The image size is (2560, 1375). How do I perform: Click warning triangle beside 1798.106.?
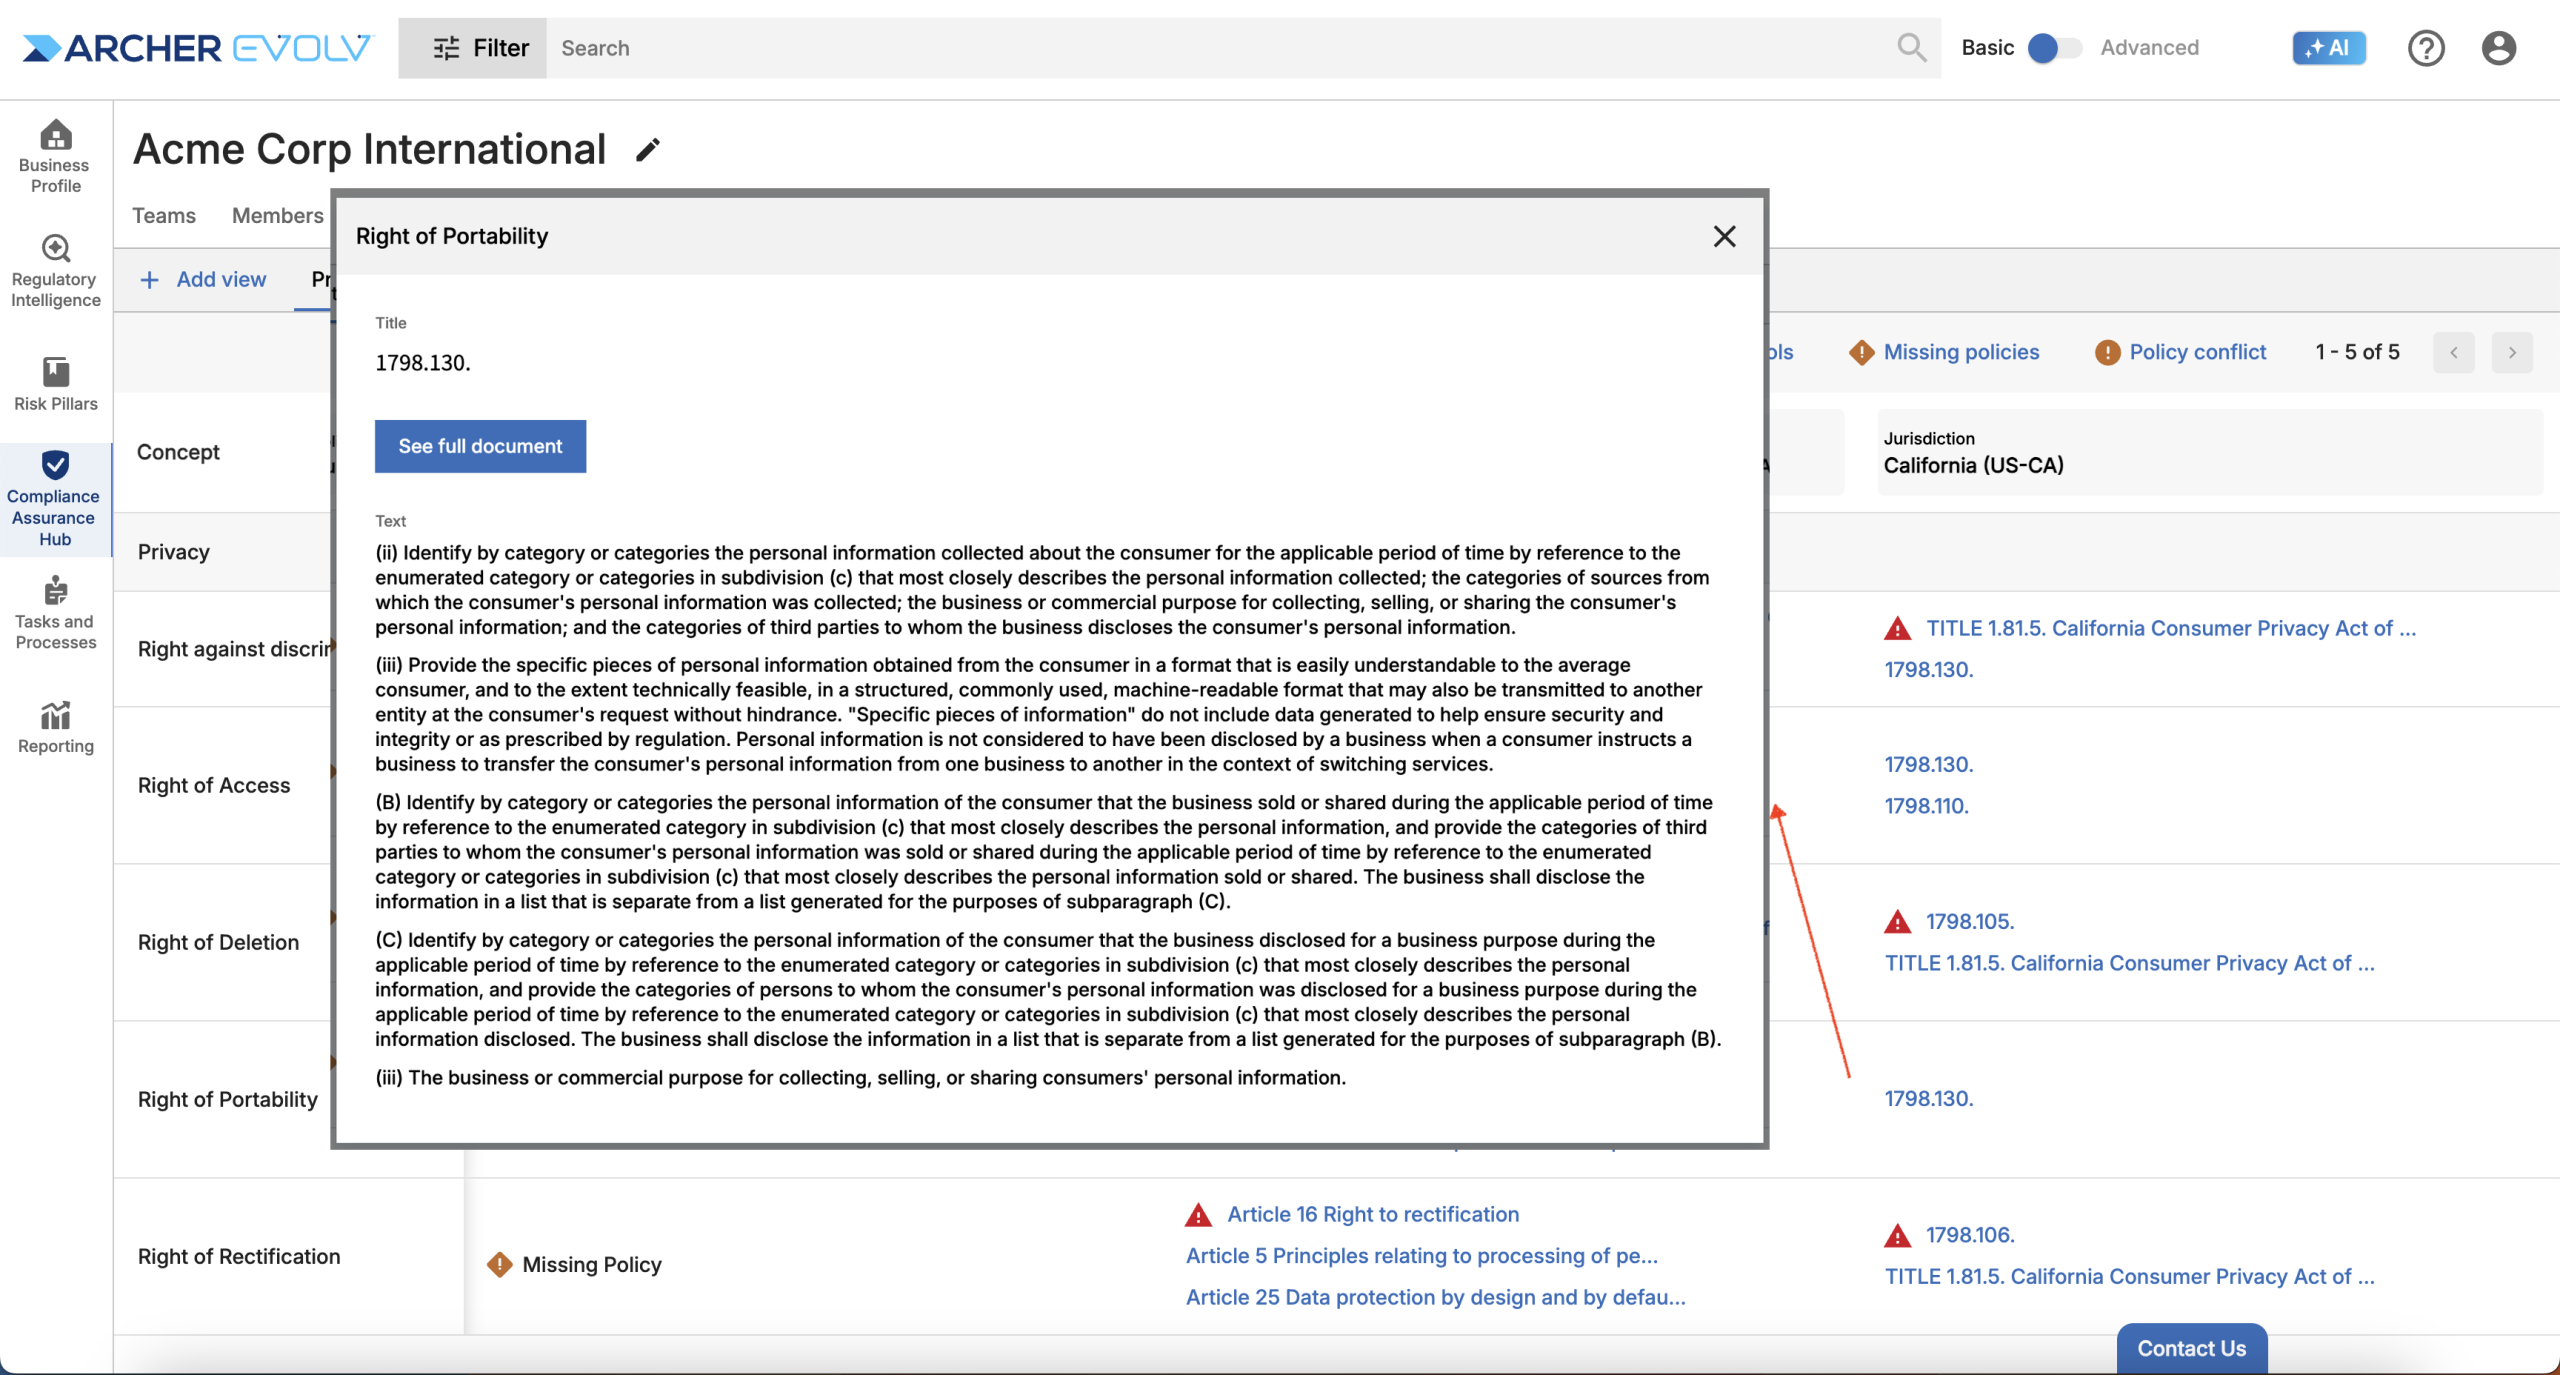[1897, 1236]
